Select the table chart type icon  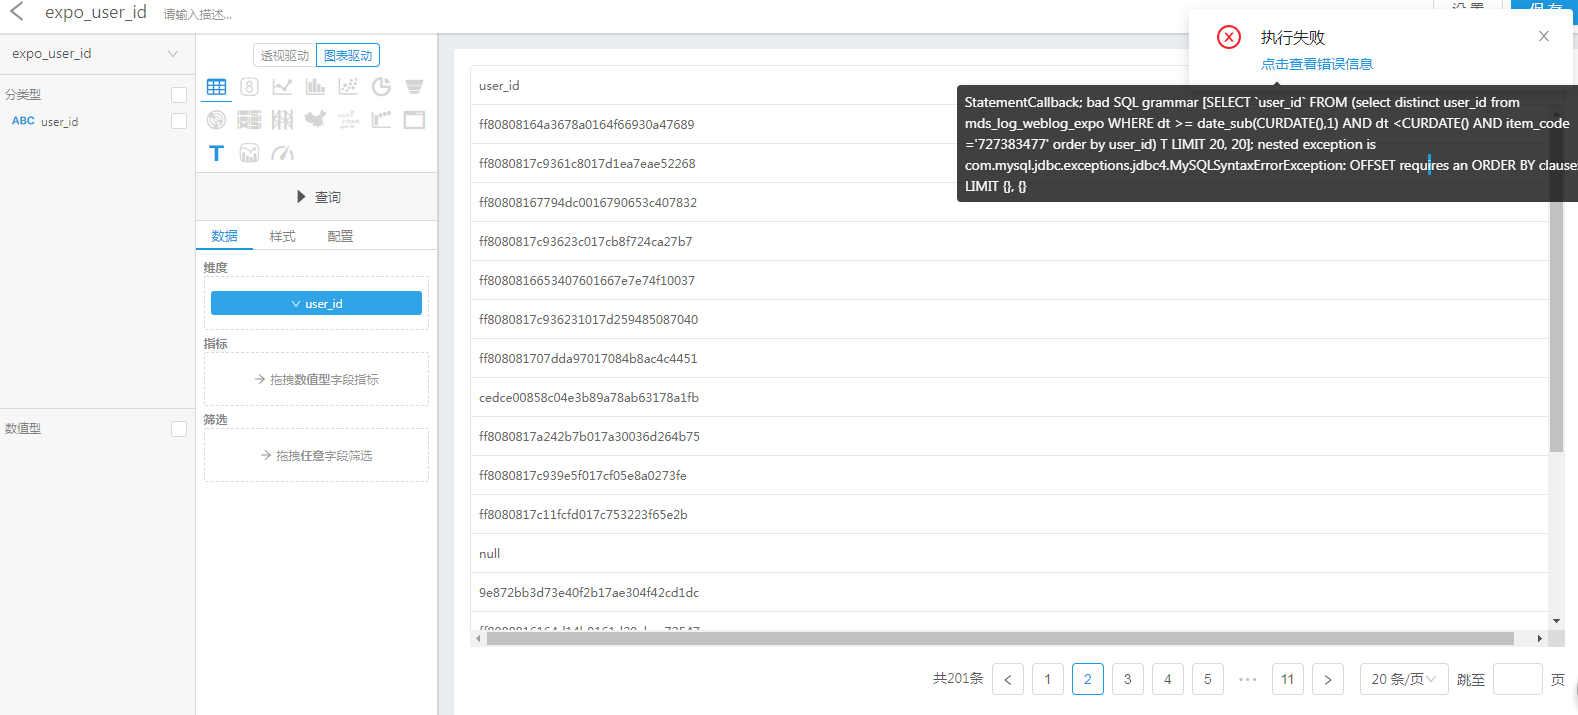[x=216, y=87]
